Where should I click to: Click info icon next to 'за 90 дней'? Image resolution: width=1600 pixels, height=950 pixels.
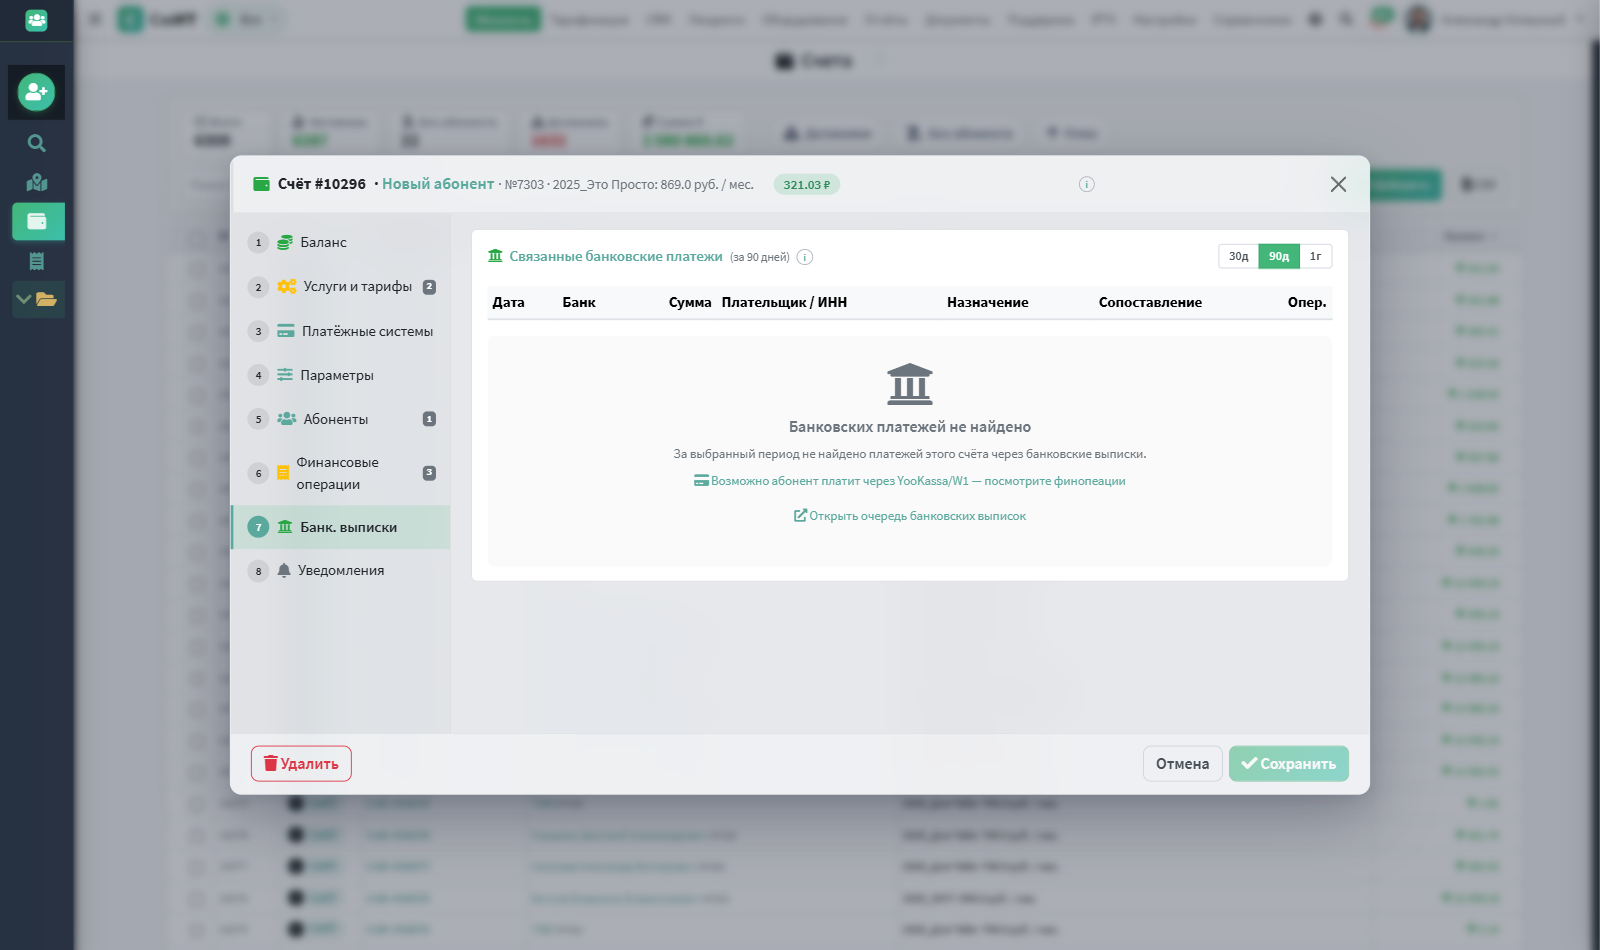805,257
